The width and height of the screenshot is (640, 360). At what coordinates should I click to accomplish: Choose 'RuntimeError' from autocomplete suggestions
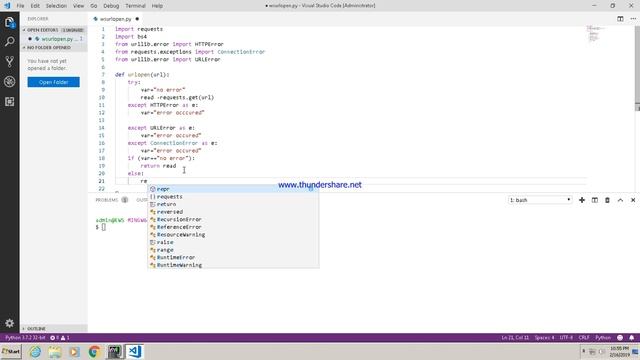click(x=233, y=258)
